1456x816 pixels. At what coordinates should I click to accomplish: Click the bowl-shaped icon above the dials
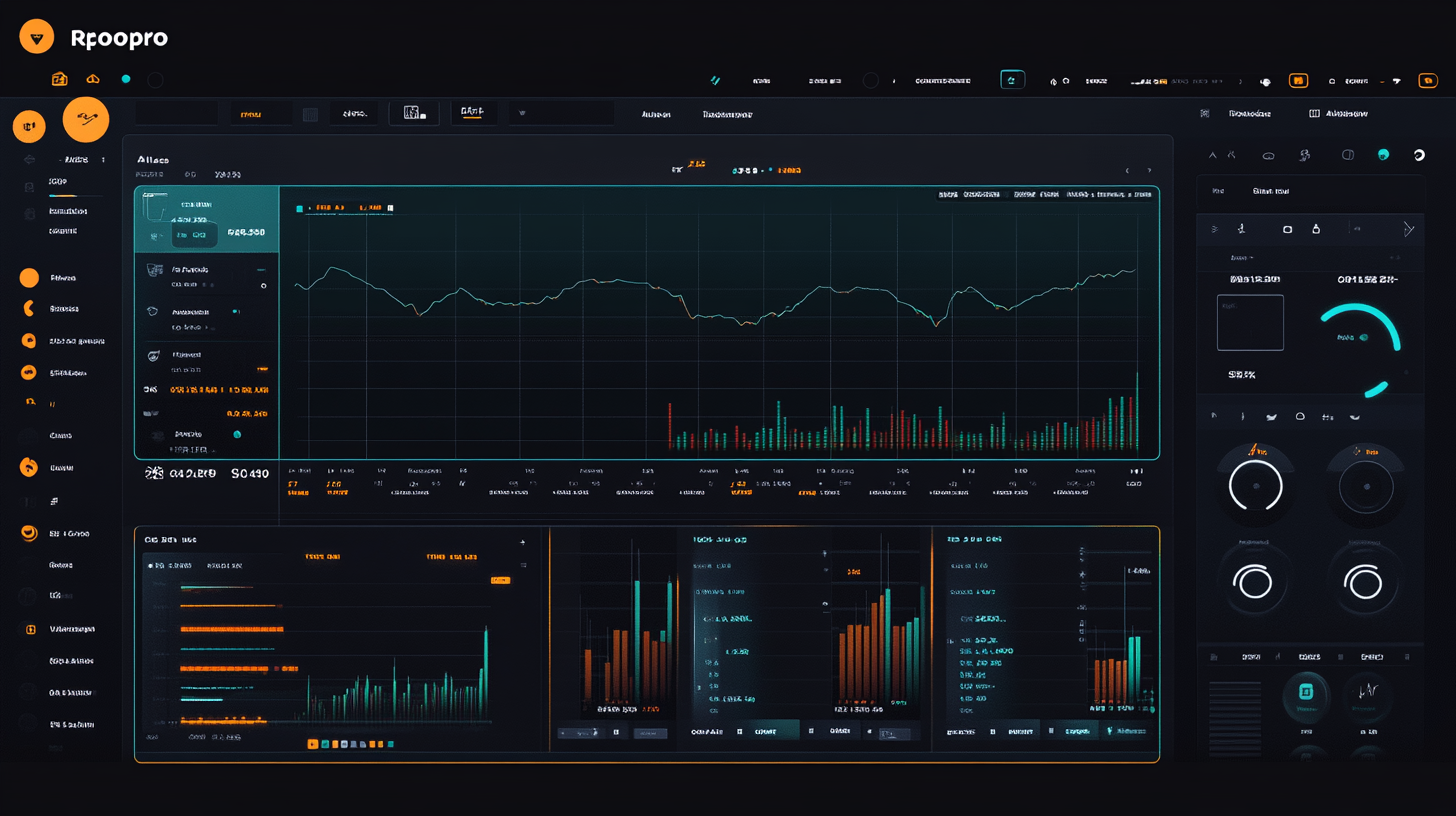tap(1355, 416)
